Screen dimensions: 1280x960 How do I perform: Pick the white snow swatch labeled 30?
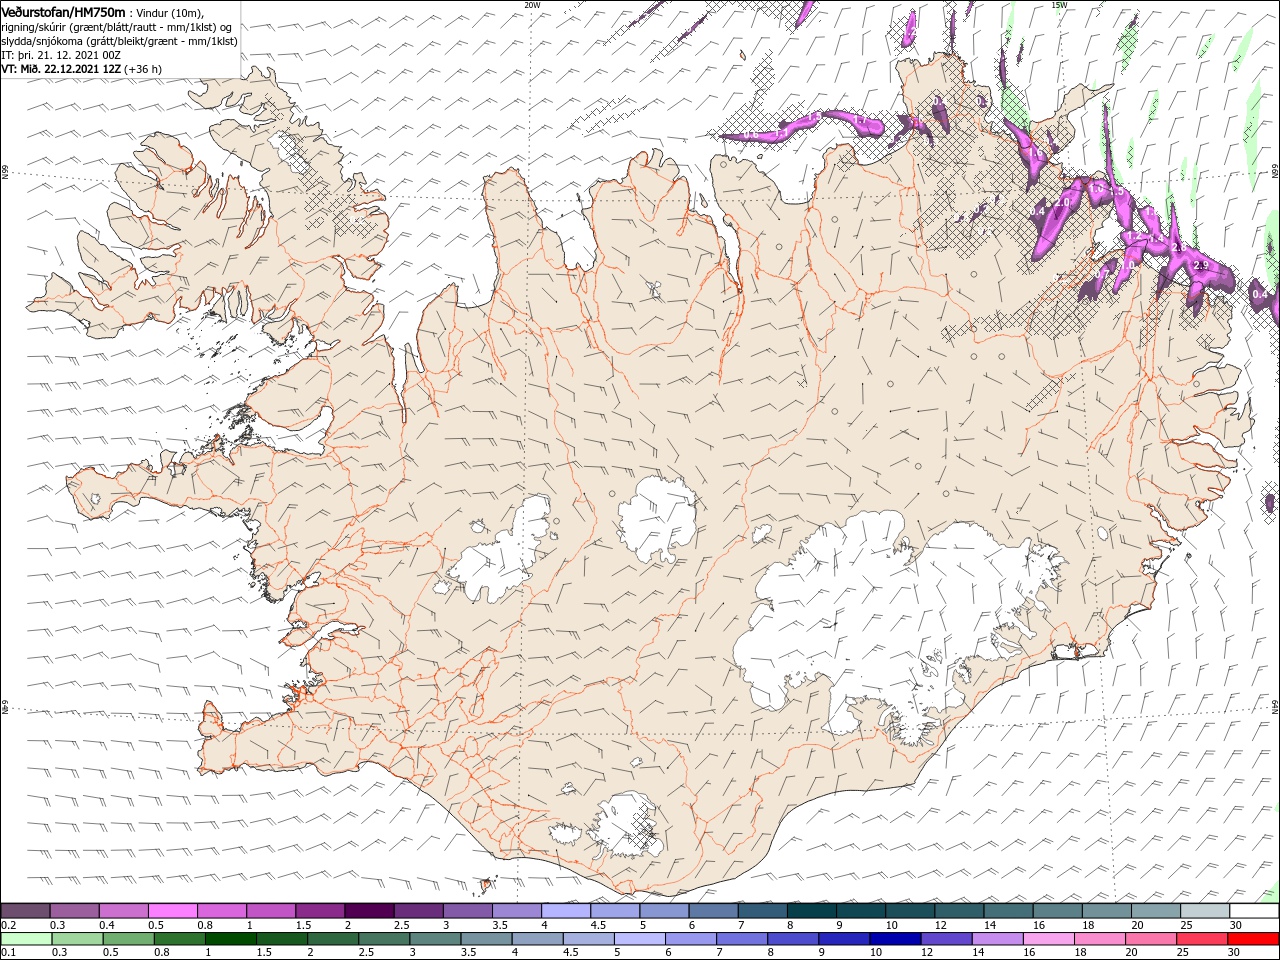point(1254,911)
